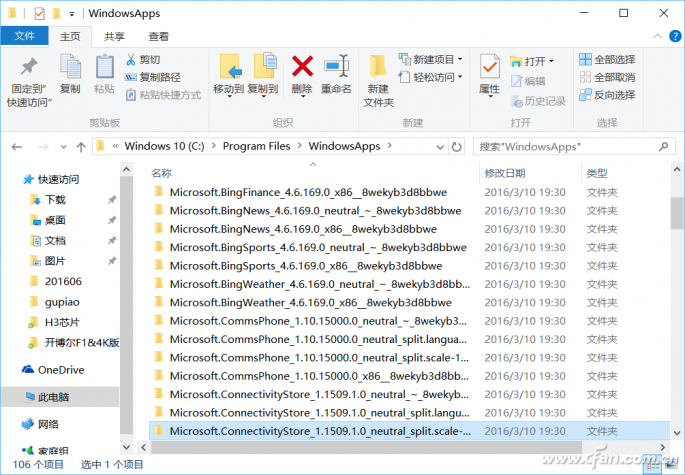685x475 pixels.
Task: Click History (历史记录)
Action: pos(538,101)
